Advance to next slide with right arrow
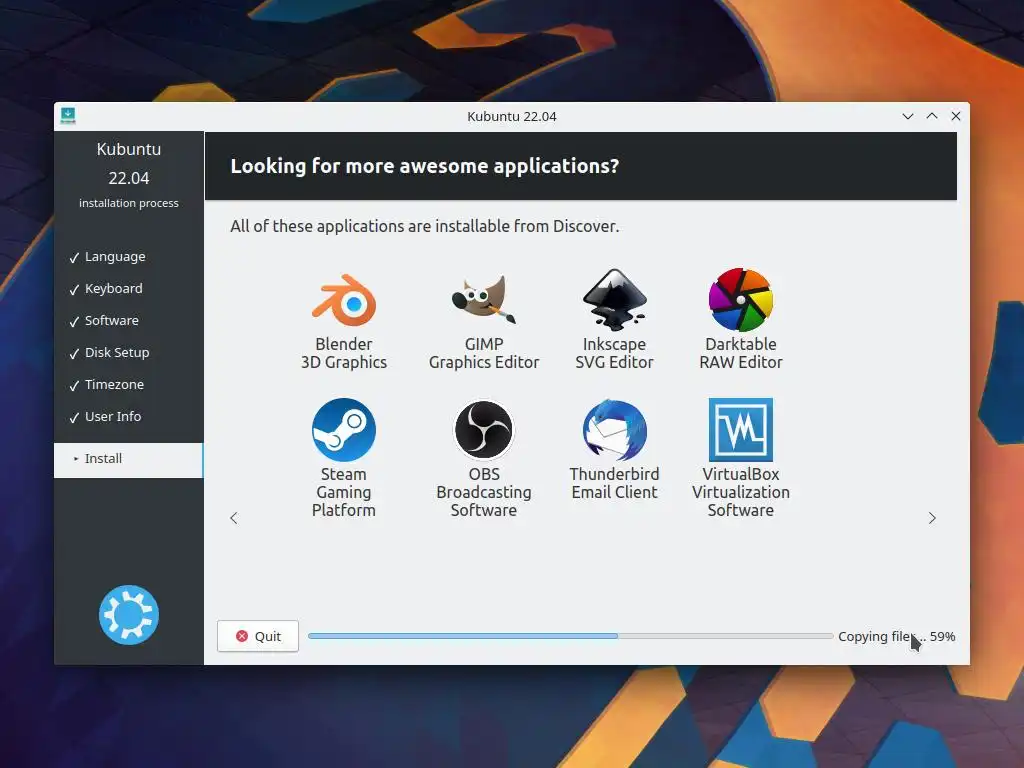Image resolution: width=1024 pixels, height=768 pixels. pos(932,518)
